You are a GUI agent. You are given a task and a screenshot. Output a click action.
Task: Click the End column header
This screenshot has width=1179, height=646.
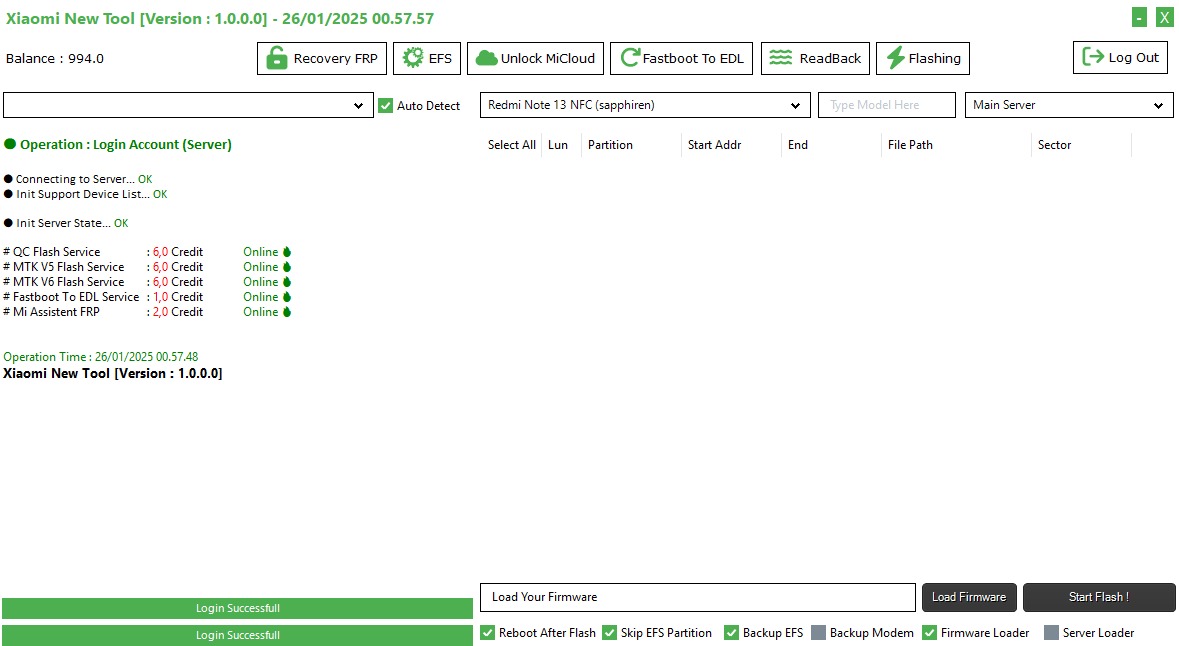(798, 145)
